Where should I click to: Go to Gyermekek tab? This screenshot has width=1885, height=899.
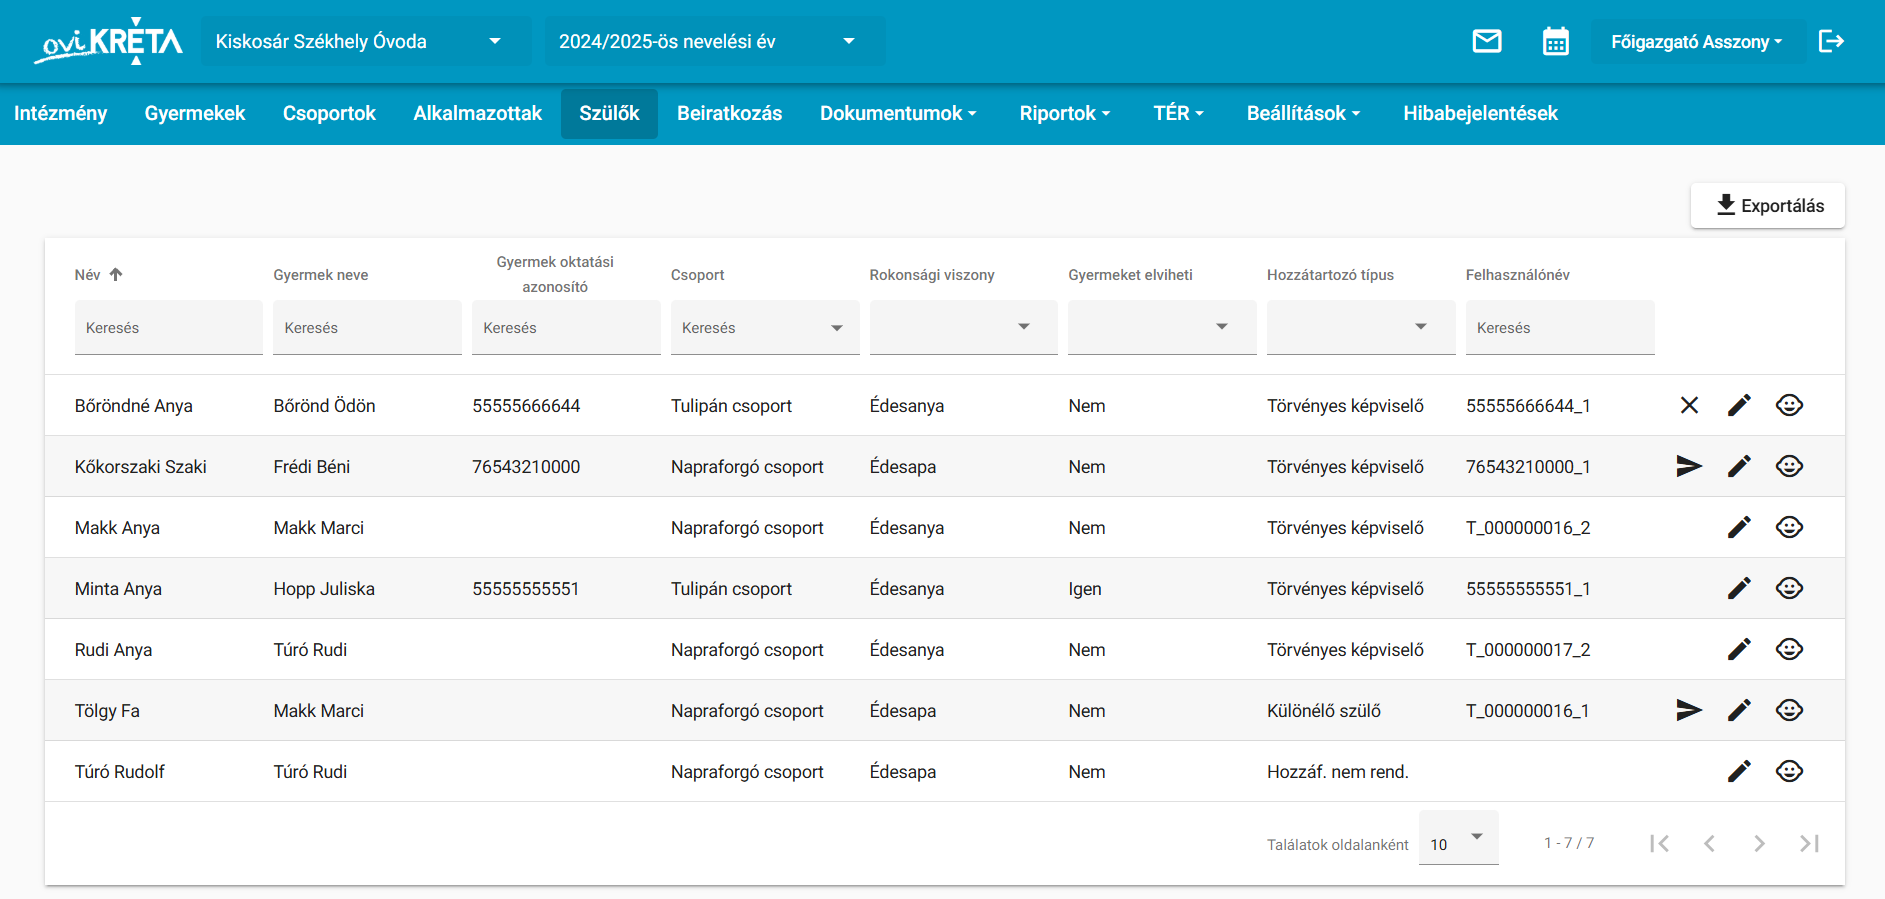195,113
